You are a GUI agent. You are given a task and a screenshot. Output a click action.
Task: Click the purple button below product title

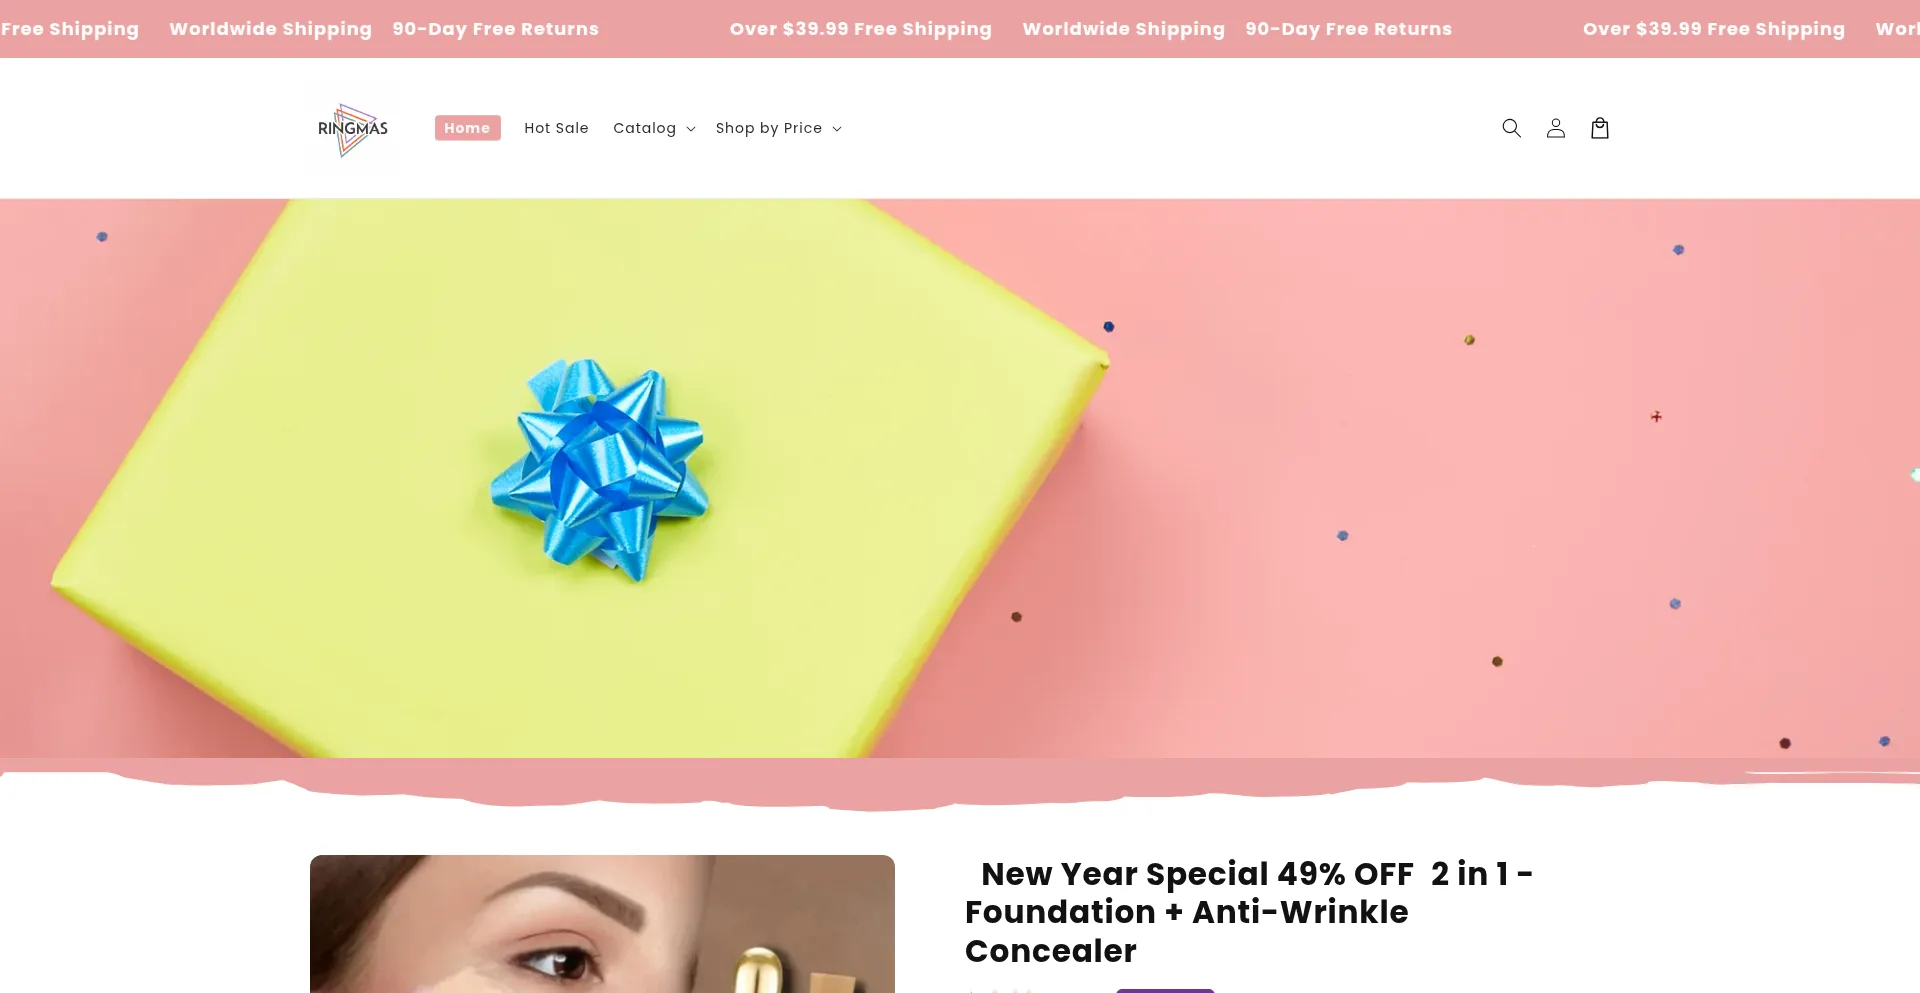click(x=1165, y=990)
